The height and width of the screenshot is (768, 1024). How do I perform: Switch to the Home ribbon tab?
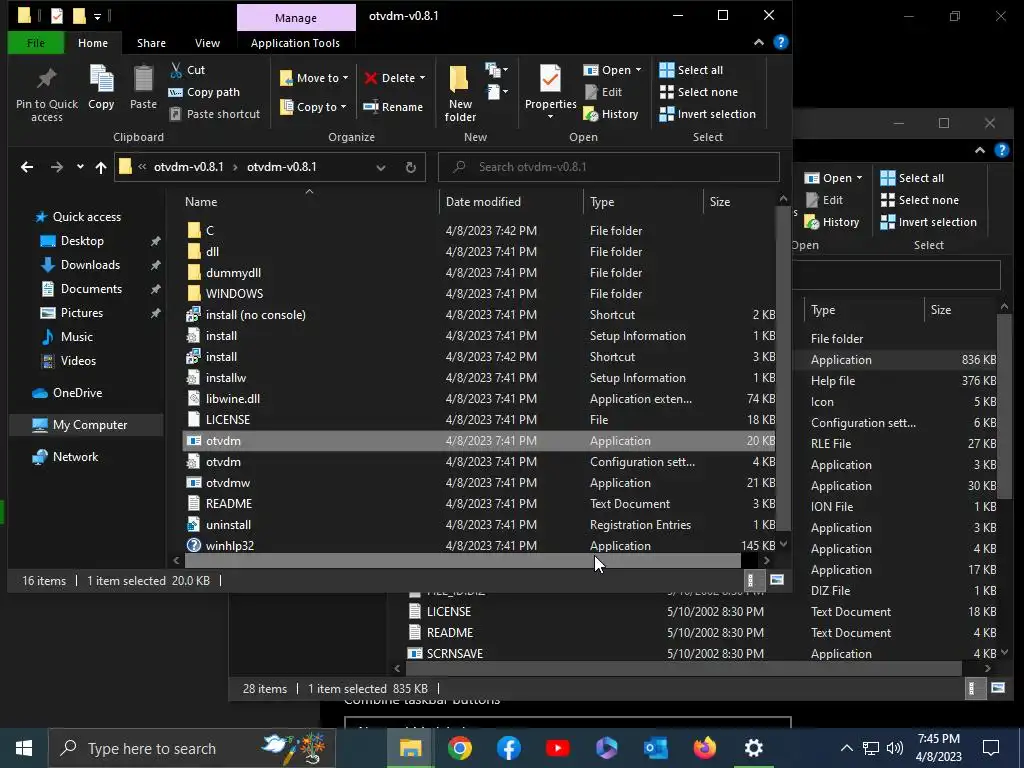pos(93,43)
